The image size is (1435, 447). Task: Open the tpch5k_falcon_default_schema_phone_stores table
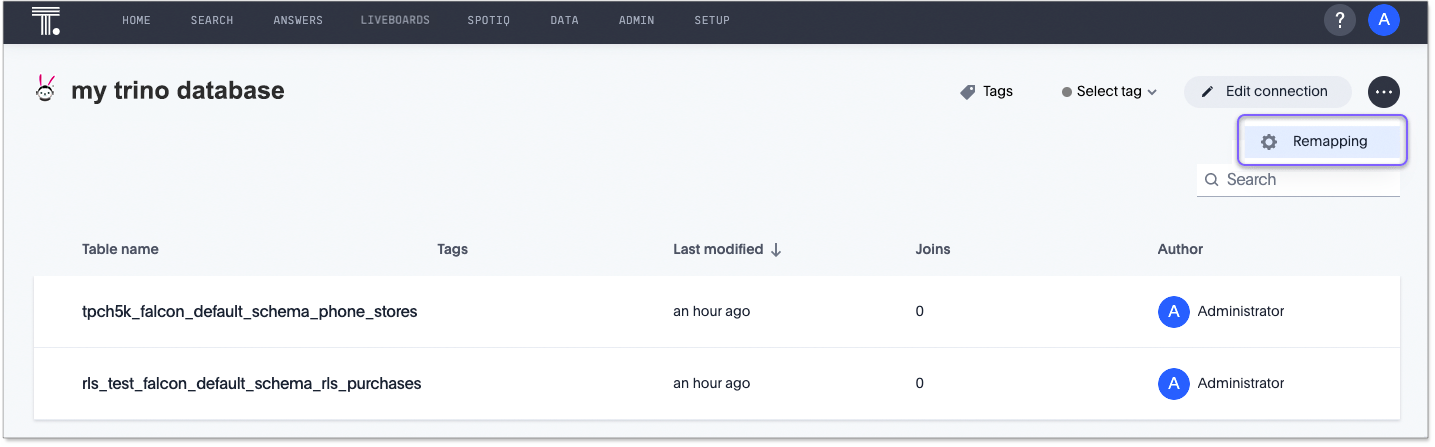[249, 312]
